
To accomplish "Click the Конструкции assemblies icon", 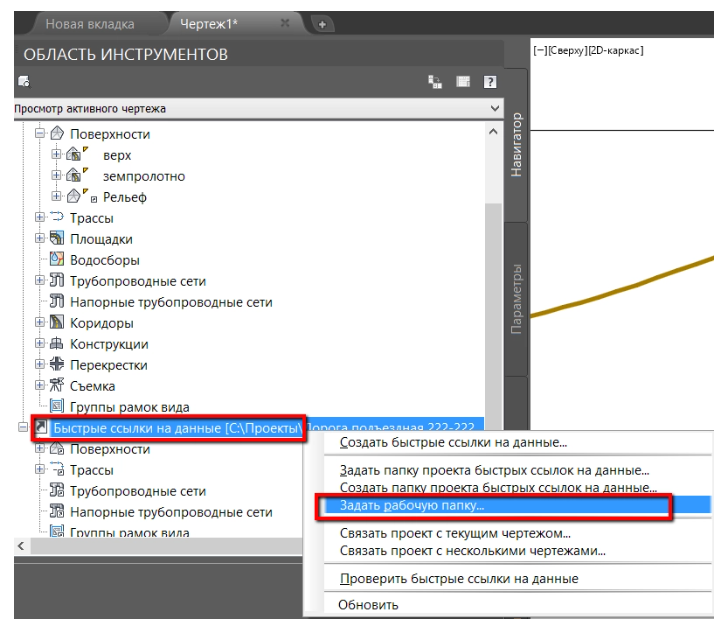I will click(57, 344).
